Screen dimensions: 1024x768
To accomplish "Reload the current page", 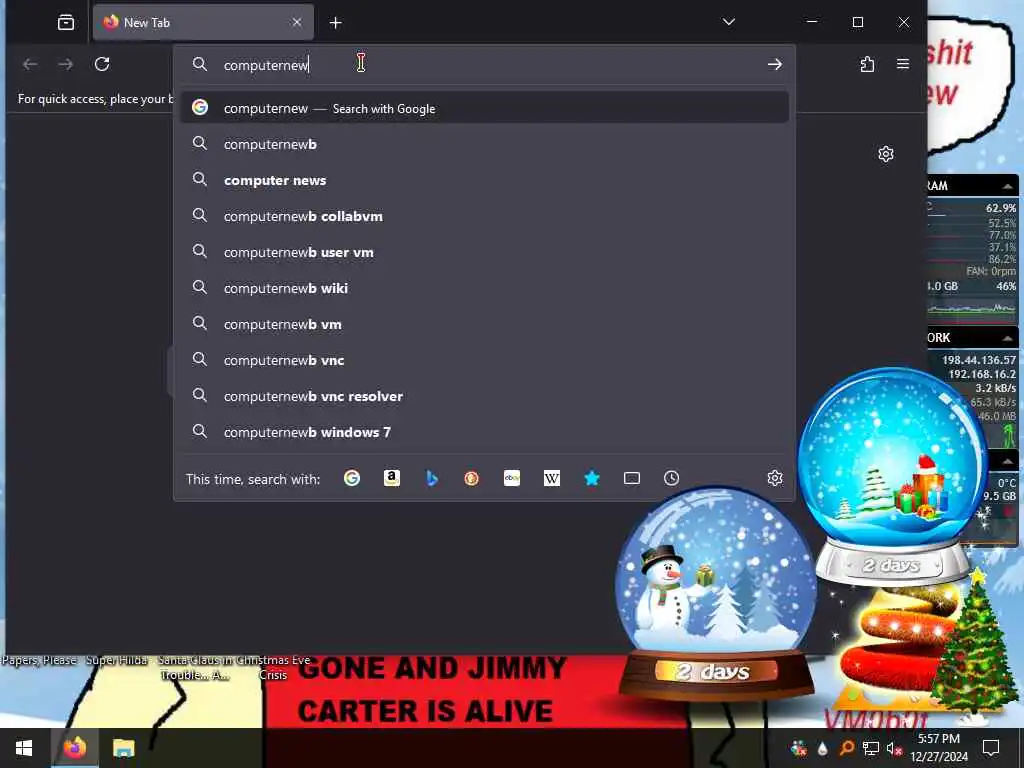I will tap(102, 64).
